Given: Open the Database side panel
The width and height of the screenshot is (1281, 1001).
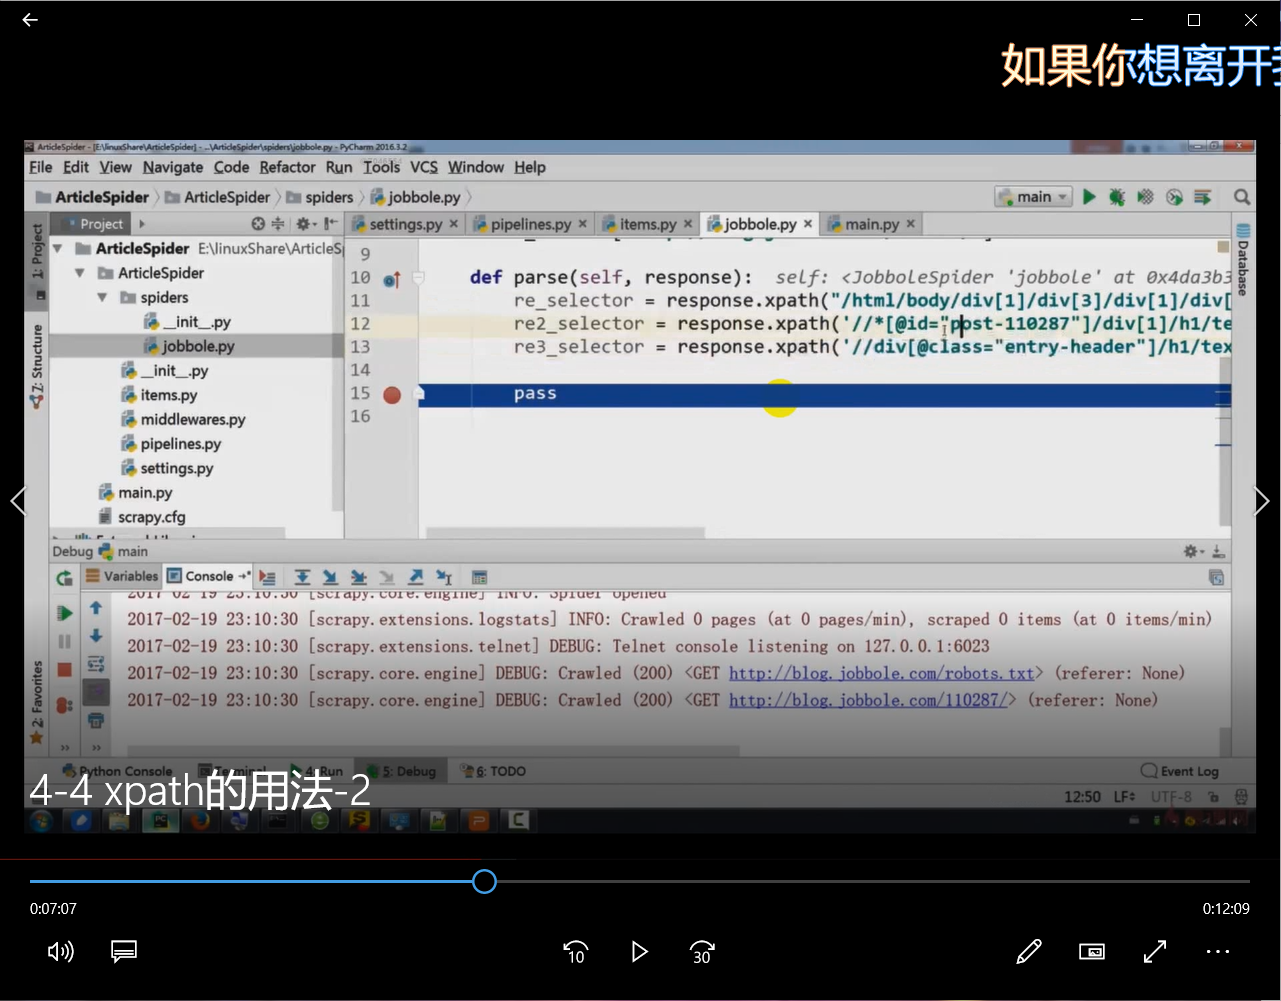Looking at the screenshot, I should point(1243,258).
